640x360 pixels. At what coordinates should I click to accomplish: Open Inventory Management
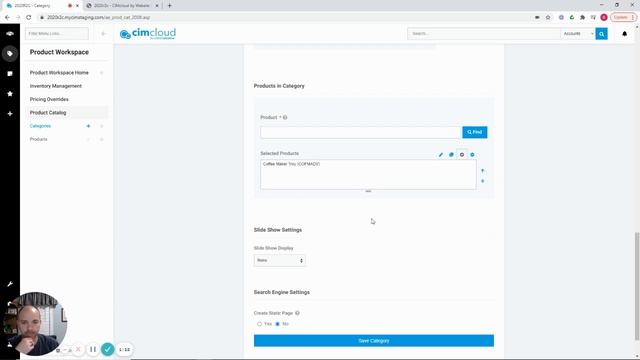(x=56, y=86)
